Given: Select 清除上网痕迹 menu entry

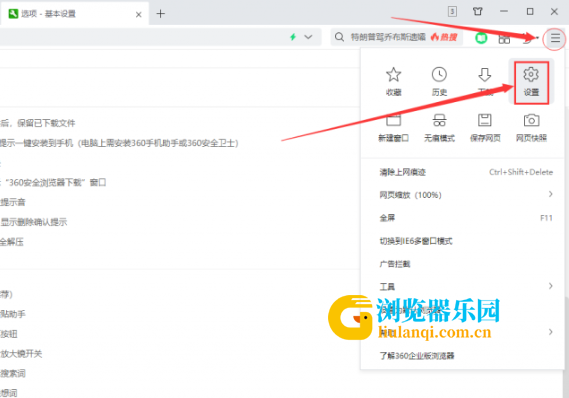Looking at the screenshot, I should pos(402,172).
